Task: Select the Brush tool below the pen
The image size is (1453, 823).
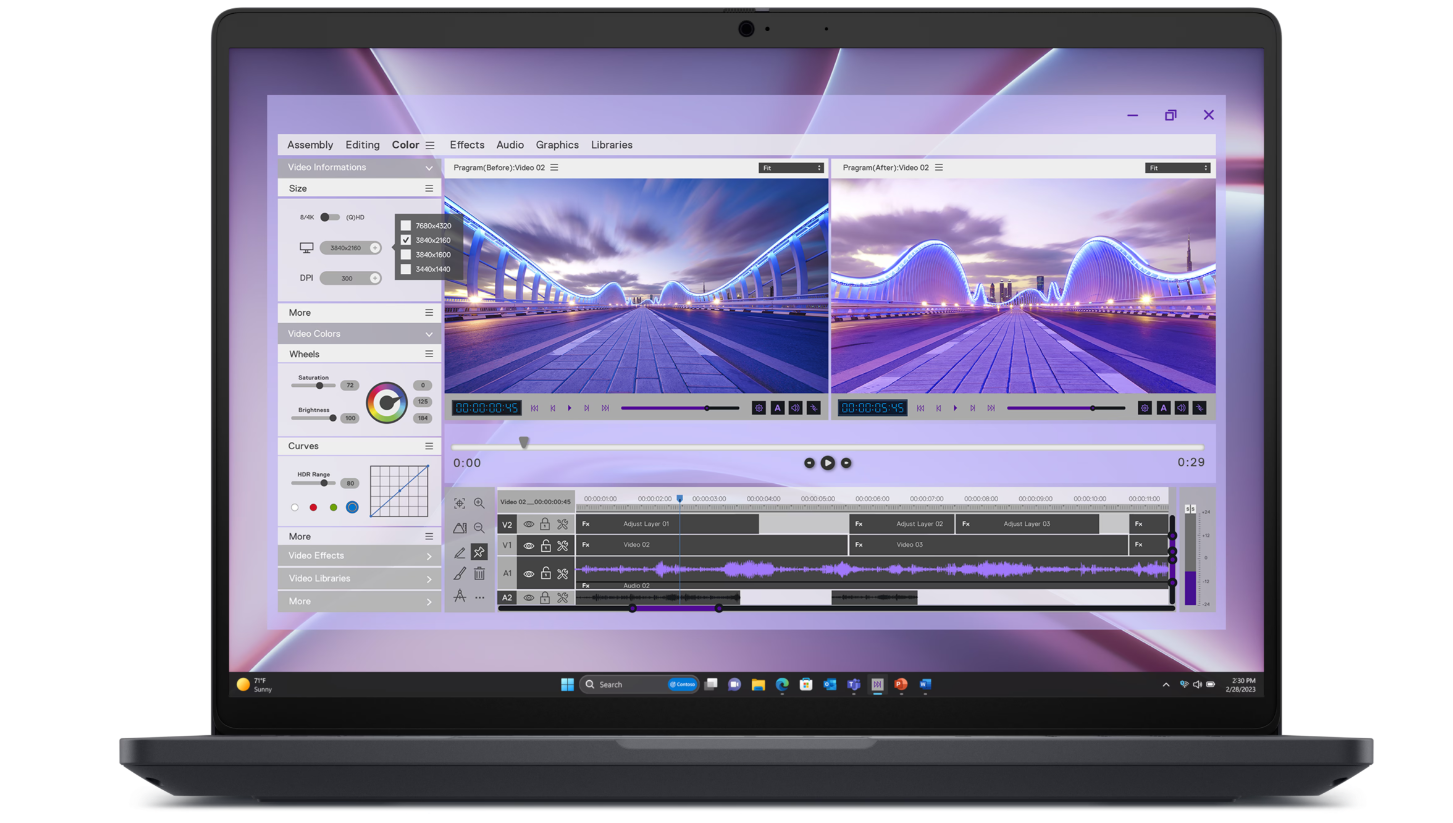Action: (458, 573)
